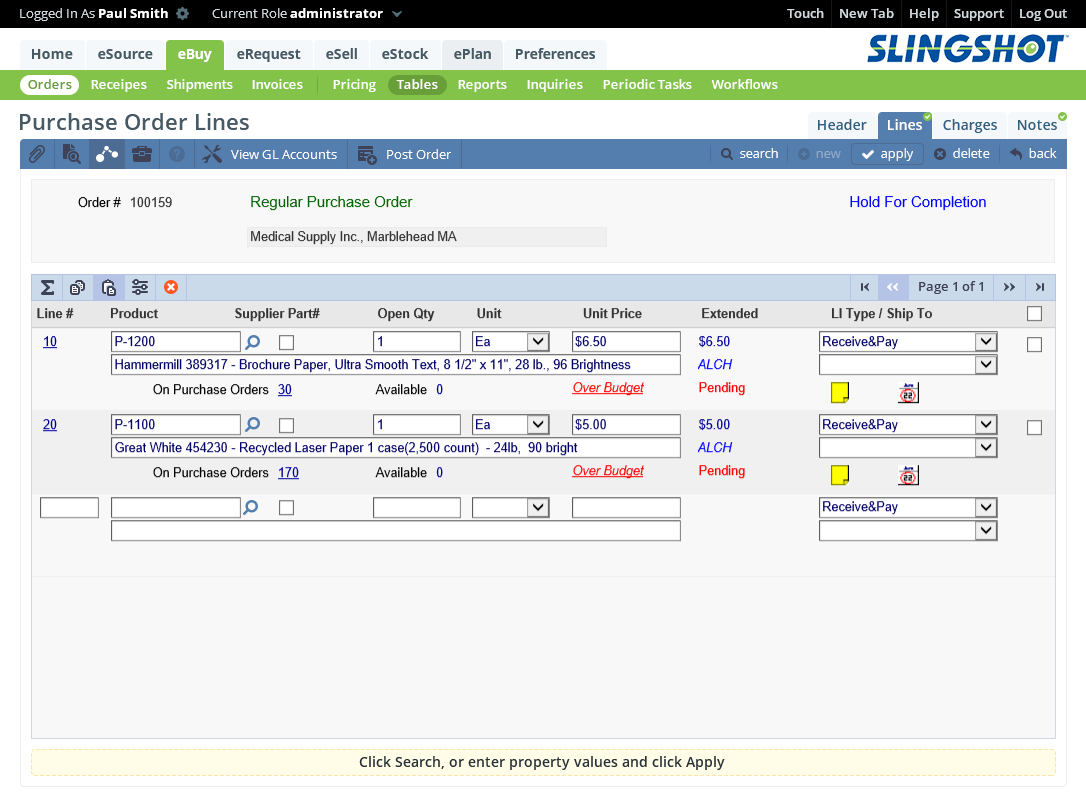Click the briefcase icon in toolbar

142,154
